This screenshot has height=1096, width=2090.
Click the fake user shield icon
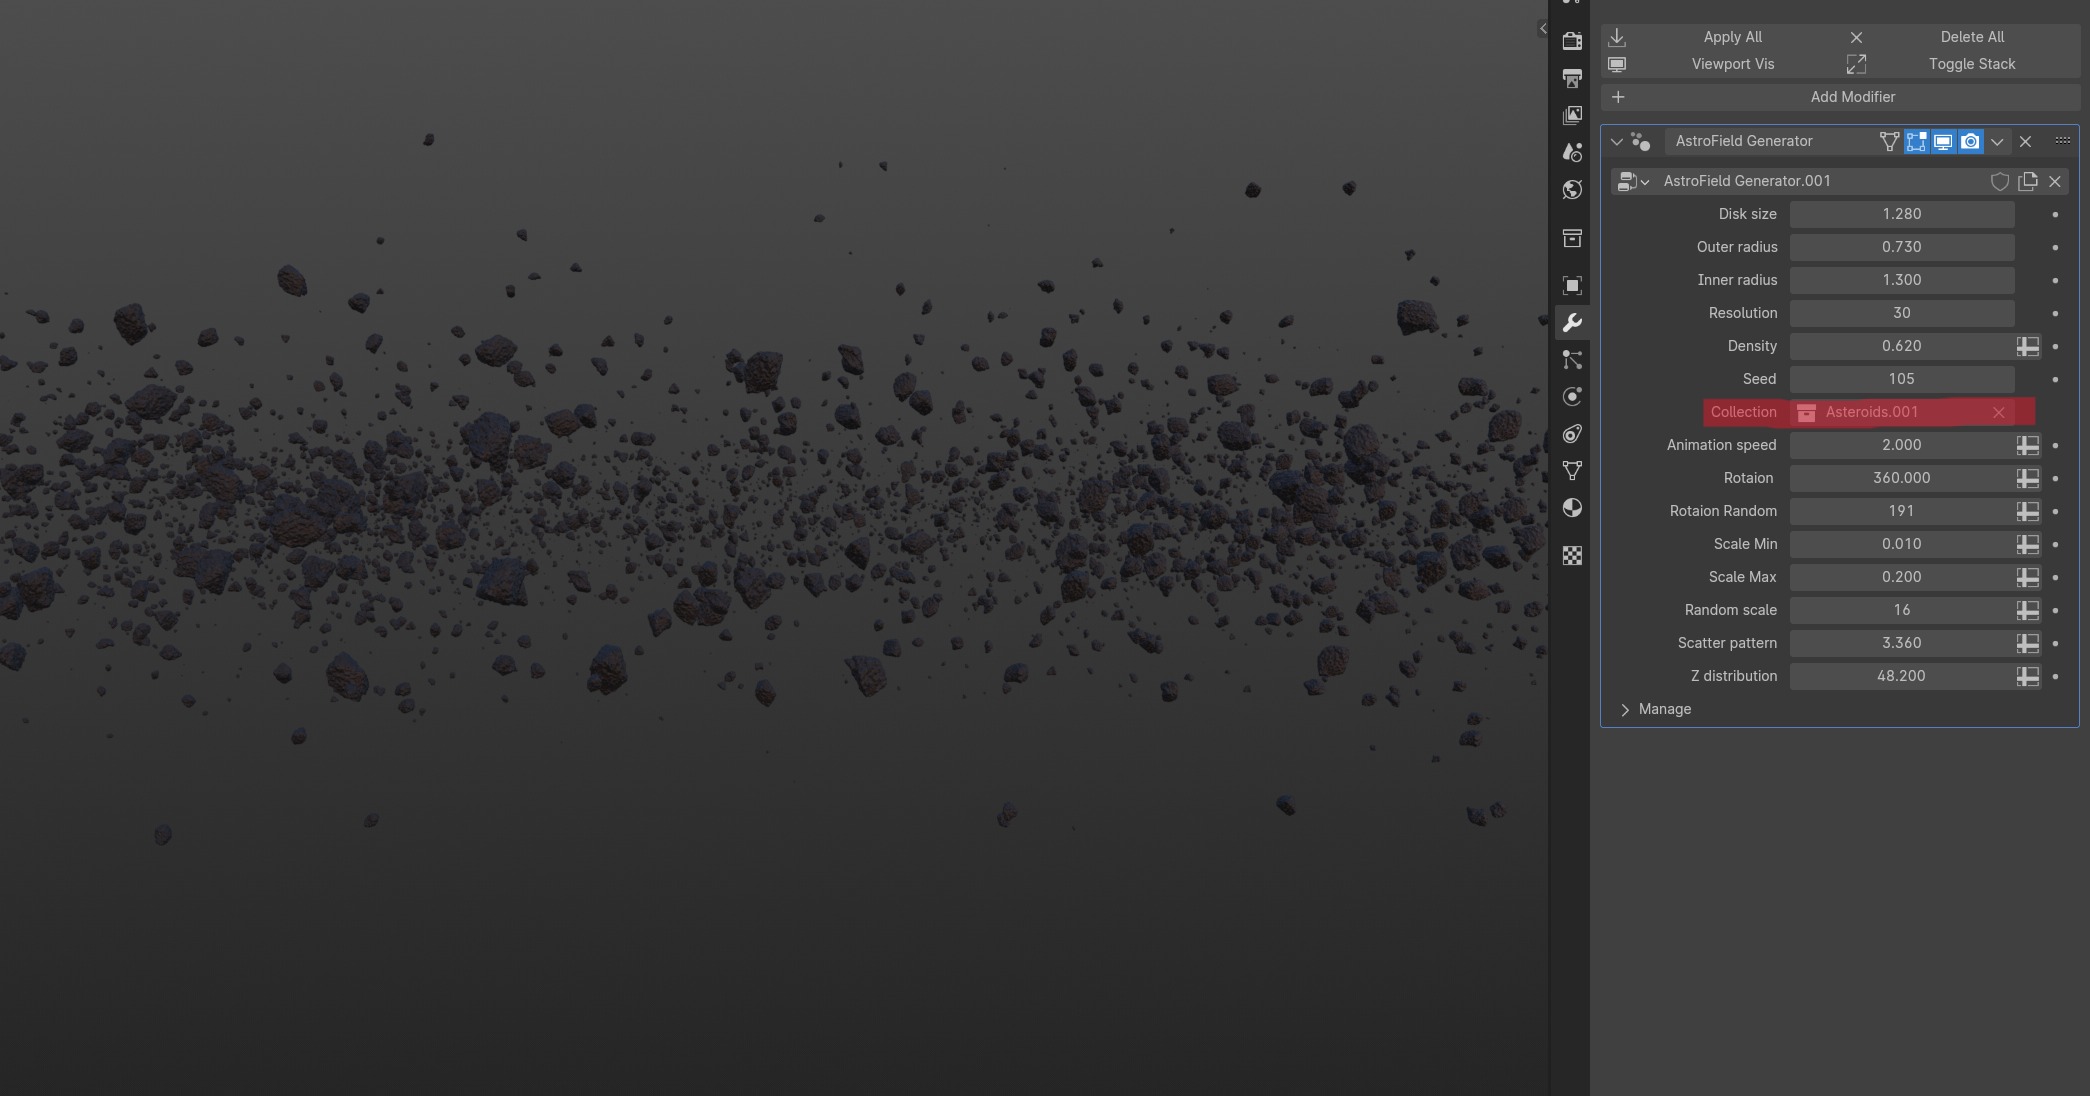(x=1999, y=181)
